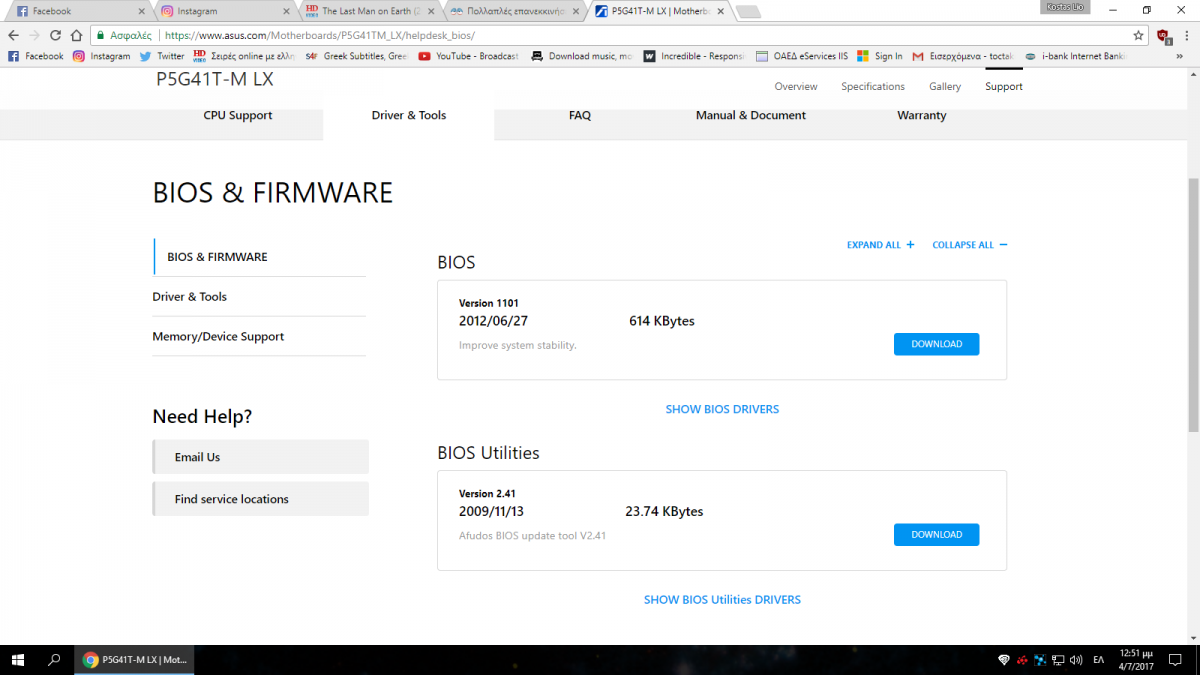Click the Kostas Lio profile button

coord(1065,7)
